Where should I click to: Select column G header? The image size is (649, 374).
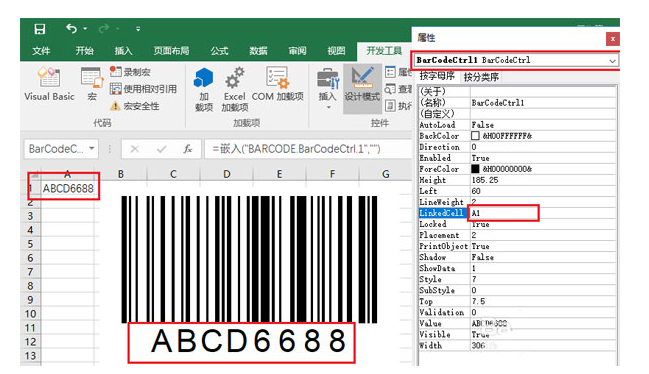click(x=385, y=174)
